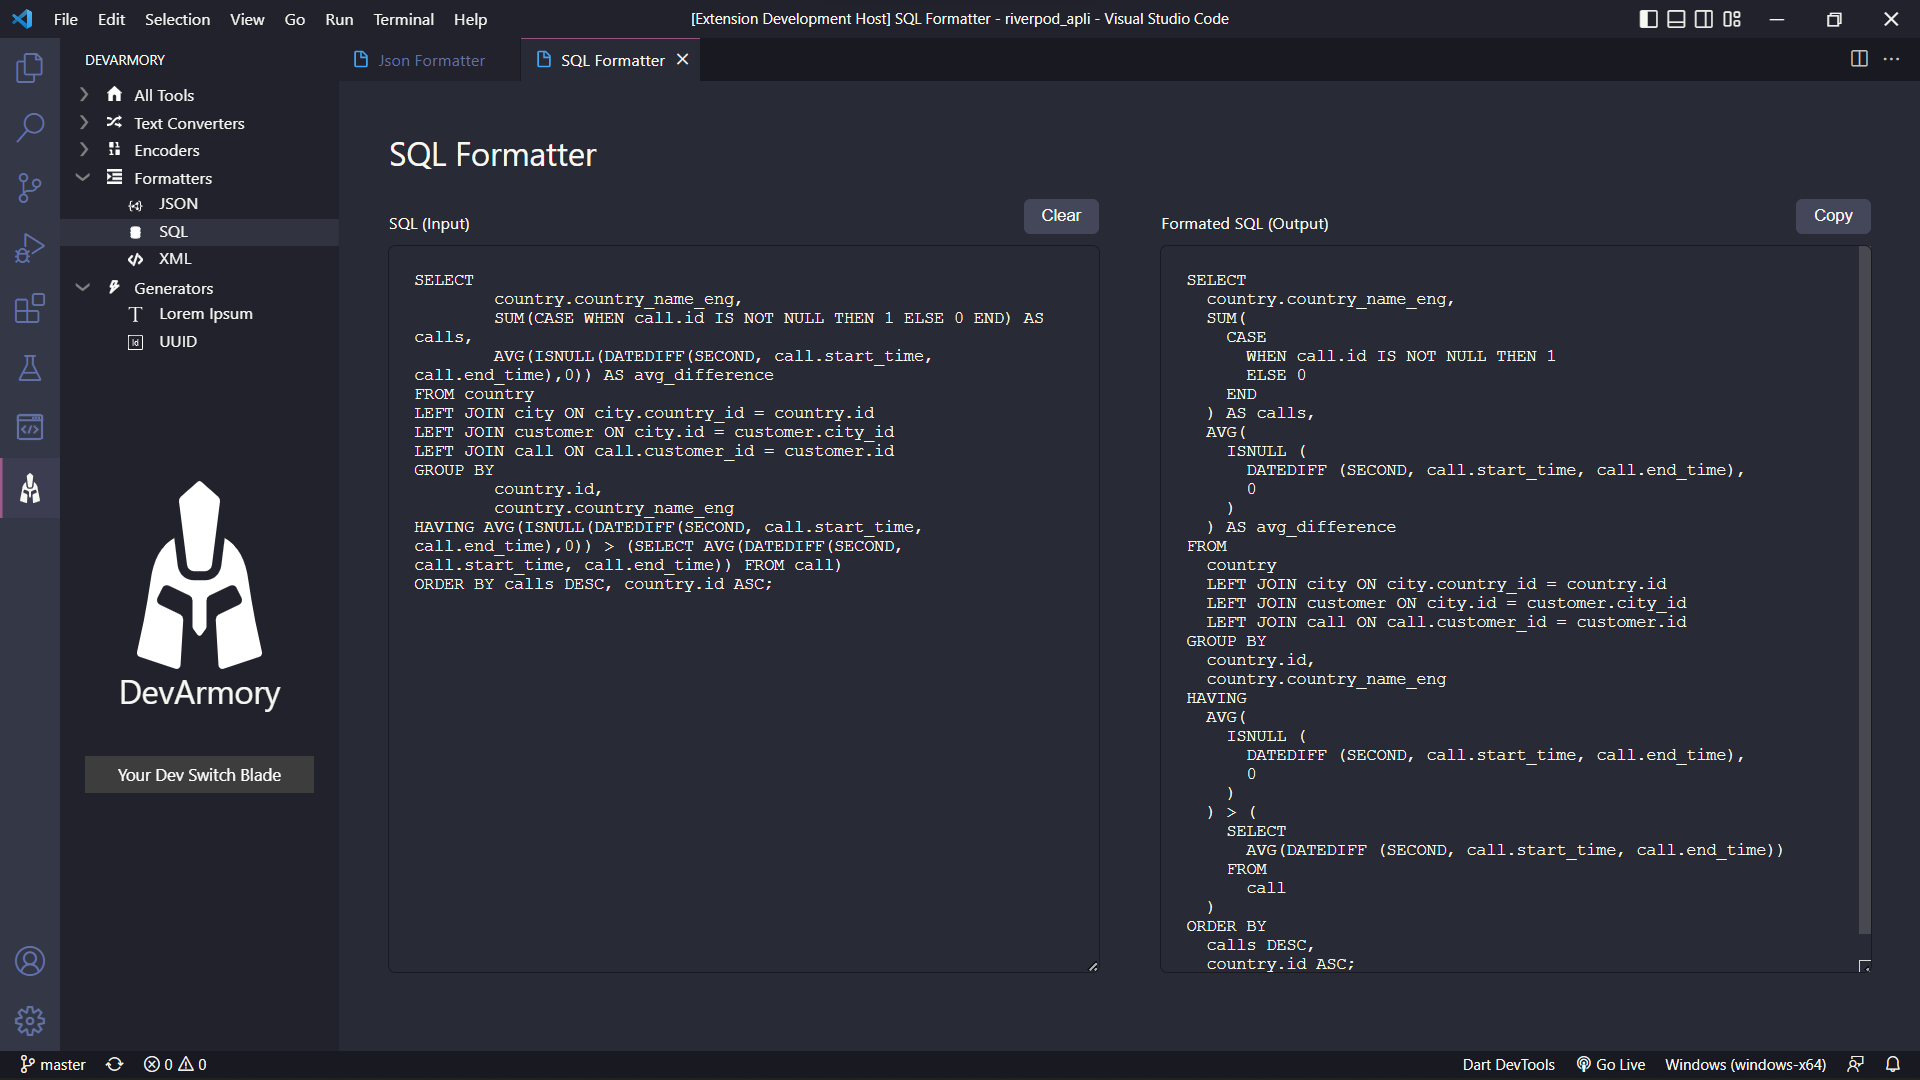
Task: Click the synchronize changes icon in status bar
Action: coord(115,1064)
